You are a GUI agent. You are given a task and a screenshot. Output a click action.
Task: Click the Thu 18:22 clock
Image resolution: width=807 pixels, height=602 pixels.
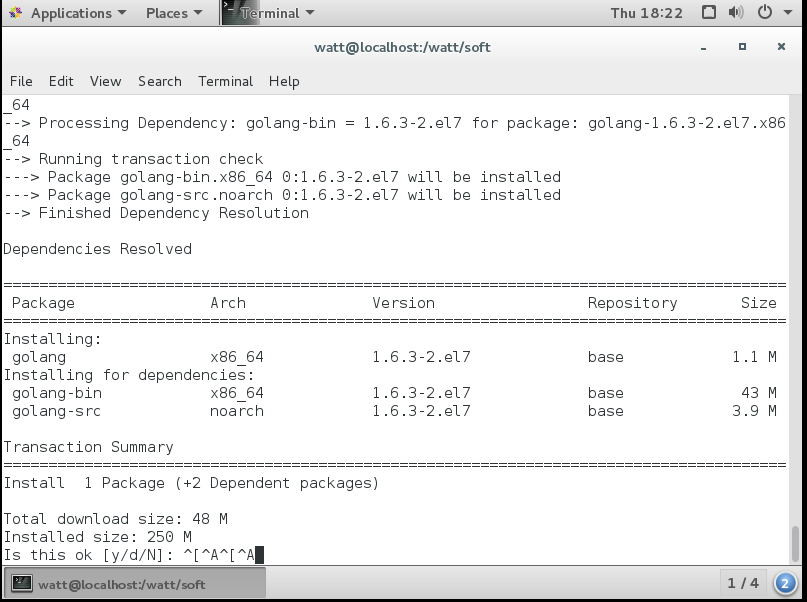646,13
